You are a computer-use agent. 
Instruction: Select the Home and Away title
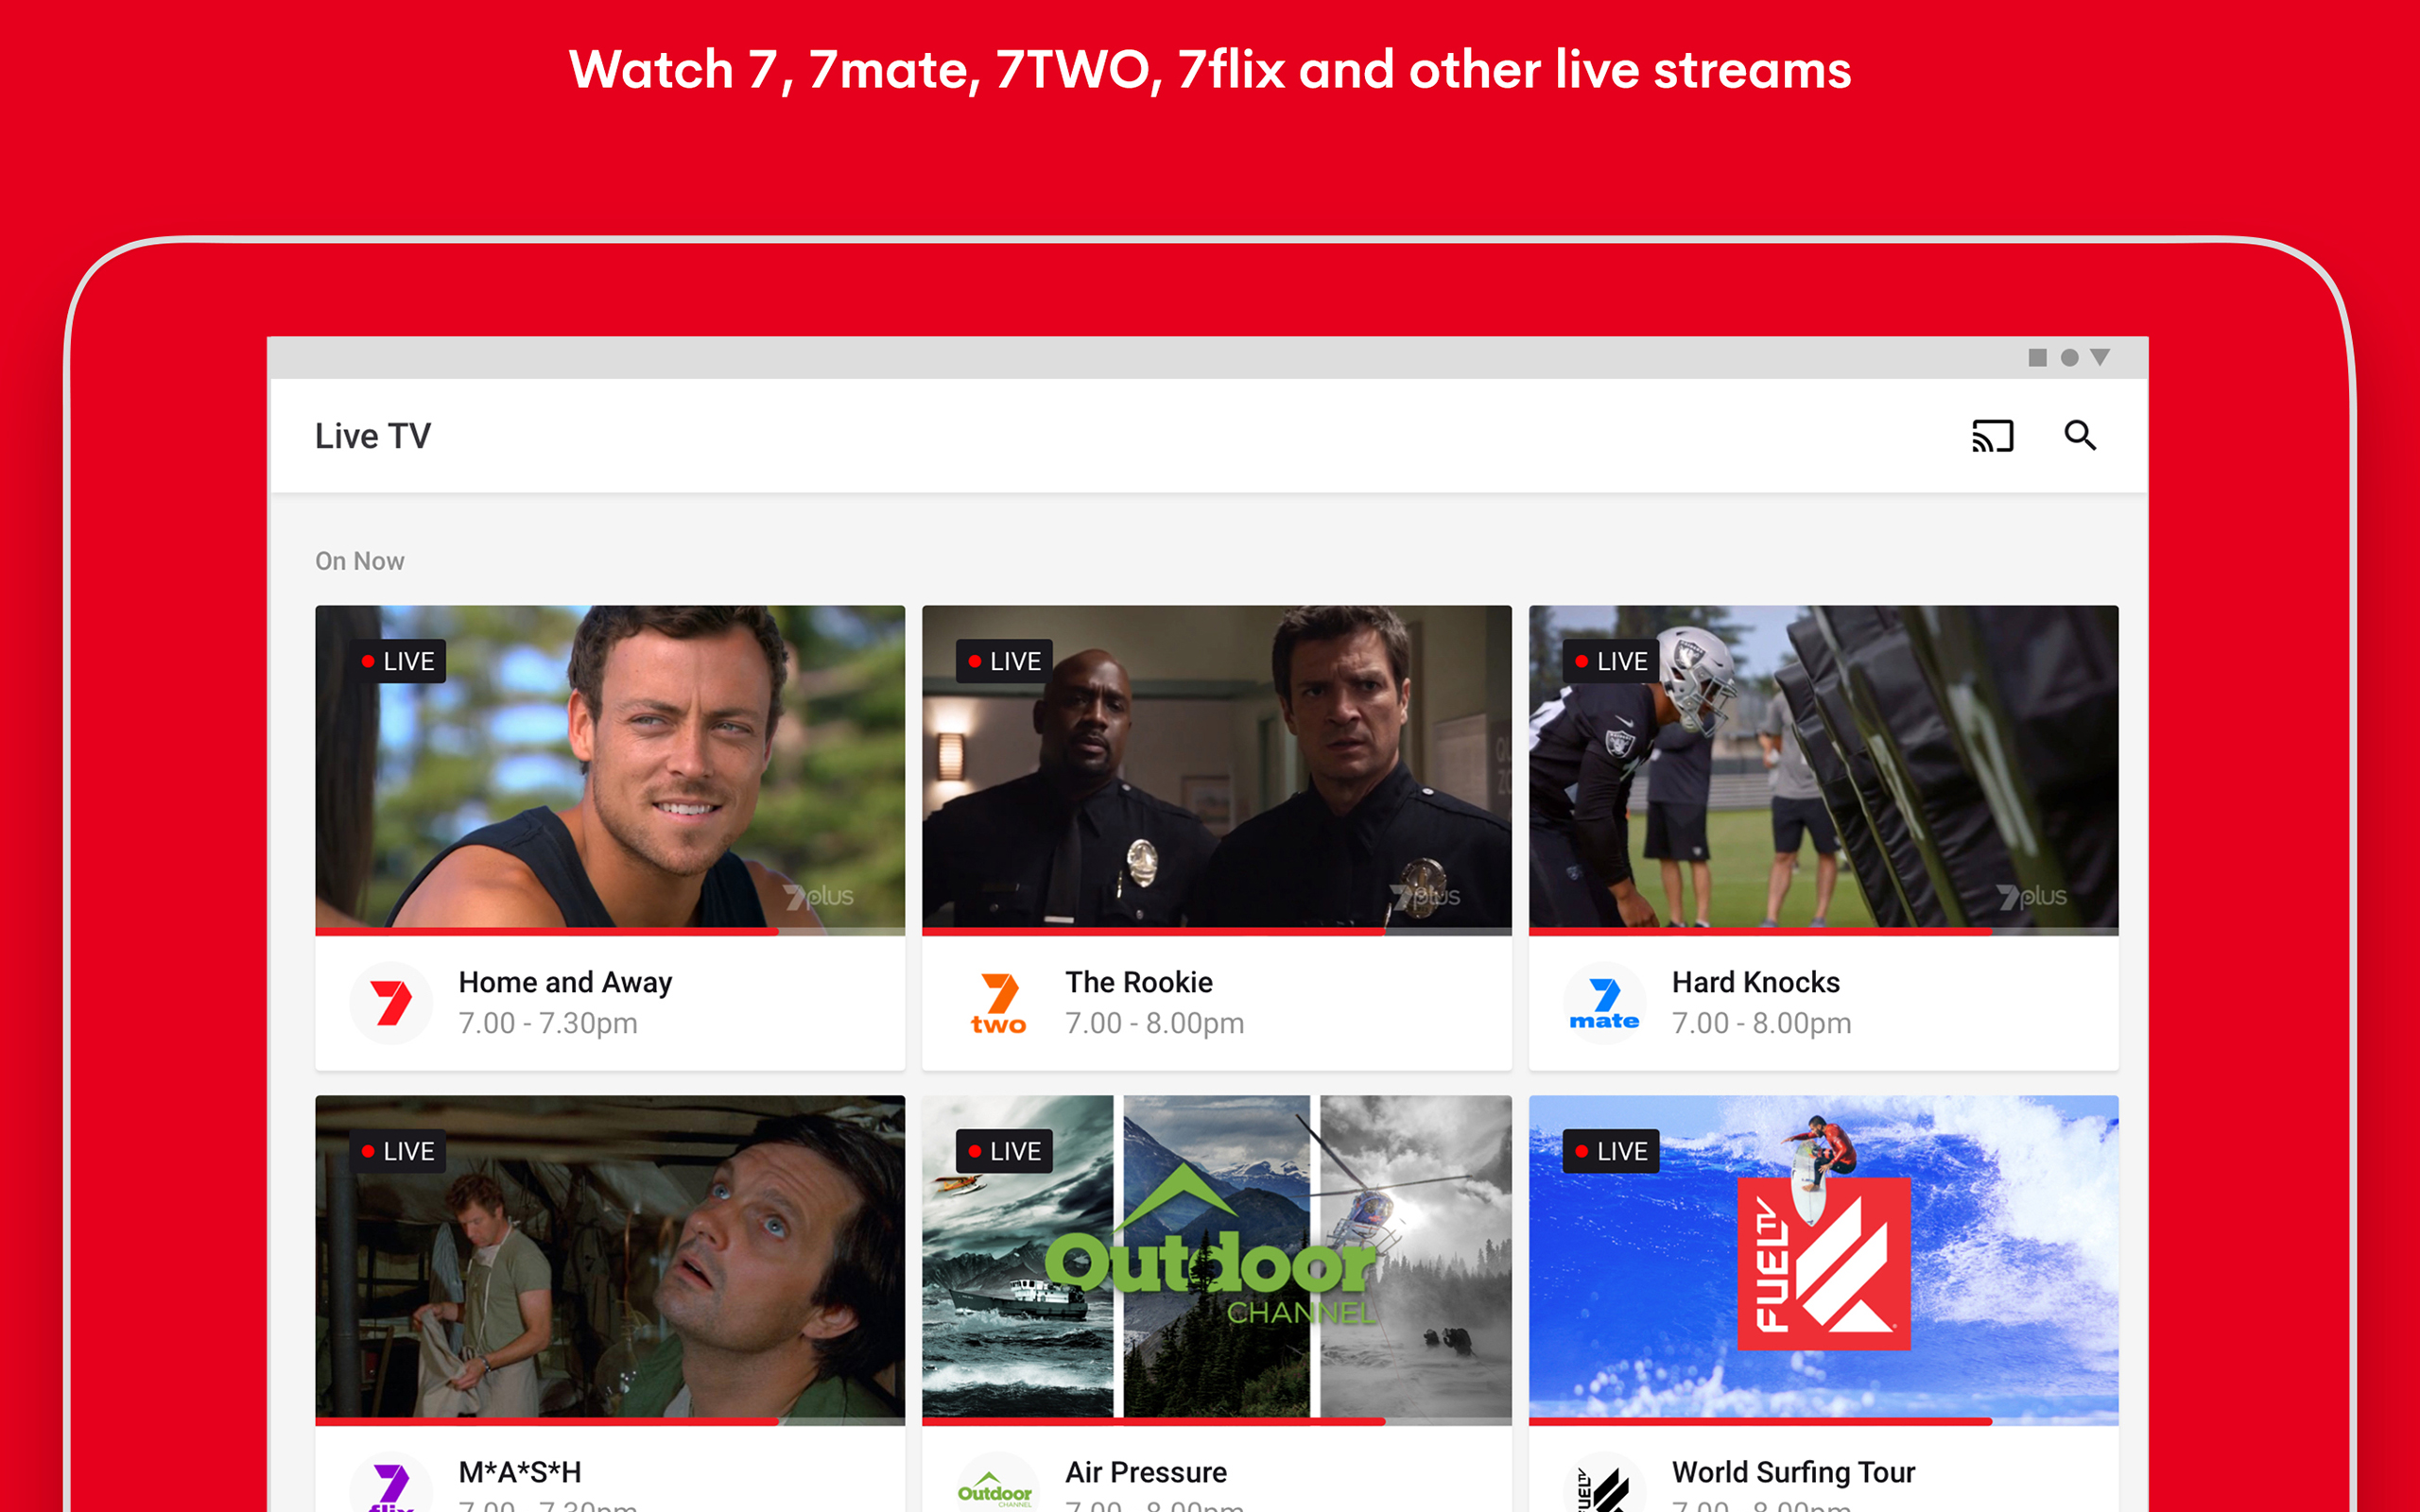(x=565, y=982)
